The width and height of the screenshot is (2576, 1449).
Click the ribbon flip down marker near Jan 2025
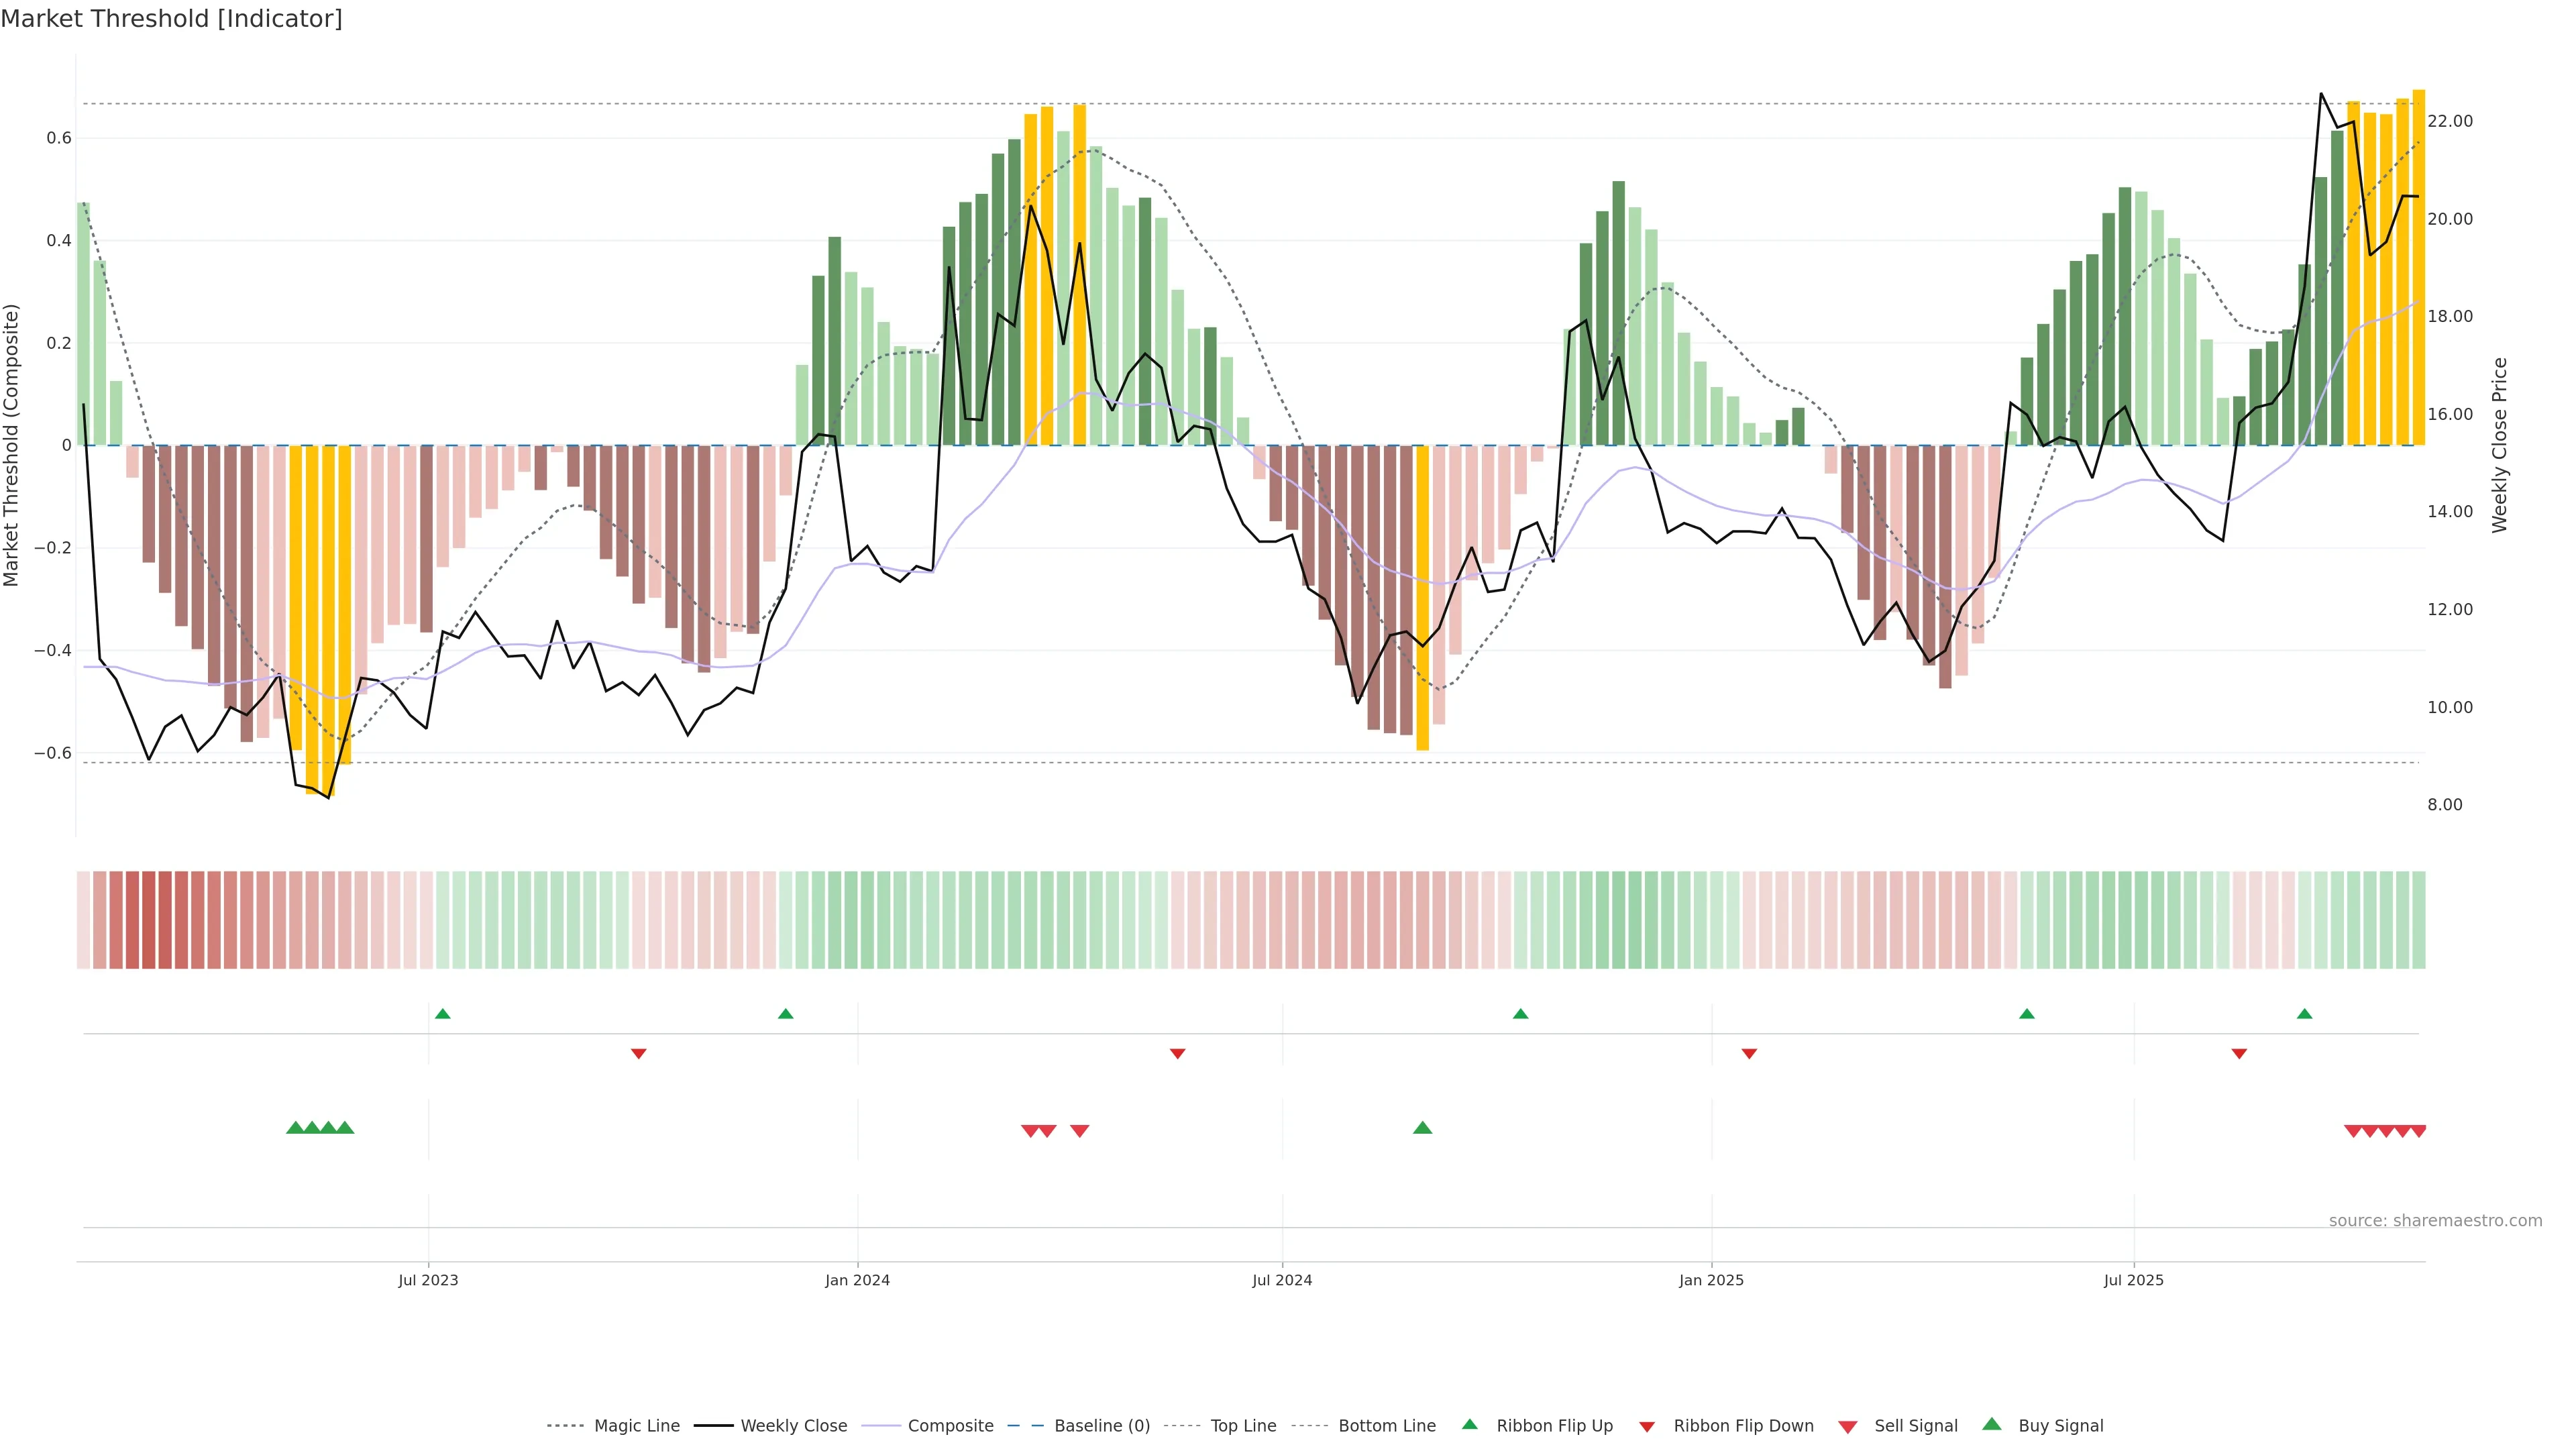[1749, 1054]
